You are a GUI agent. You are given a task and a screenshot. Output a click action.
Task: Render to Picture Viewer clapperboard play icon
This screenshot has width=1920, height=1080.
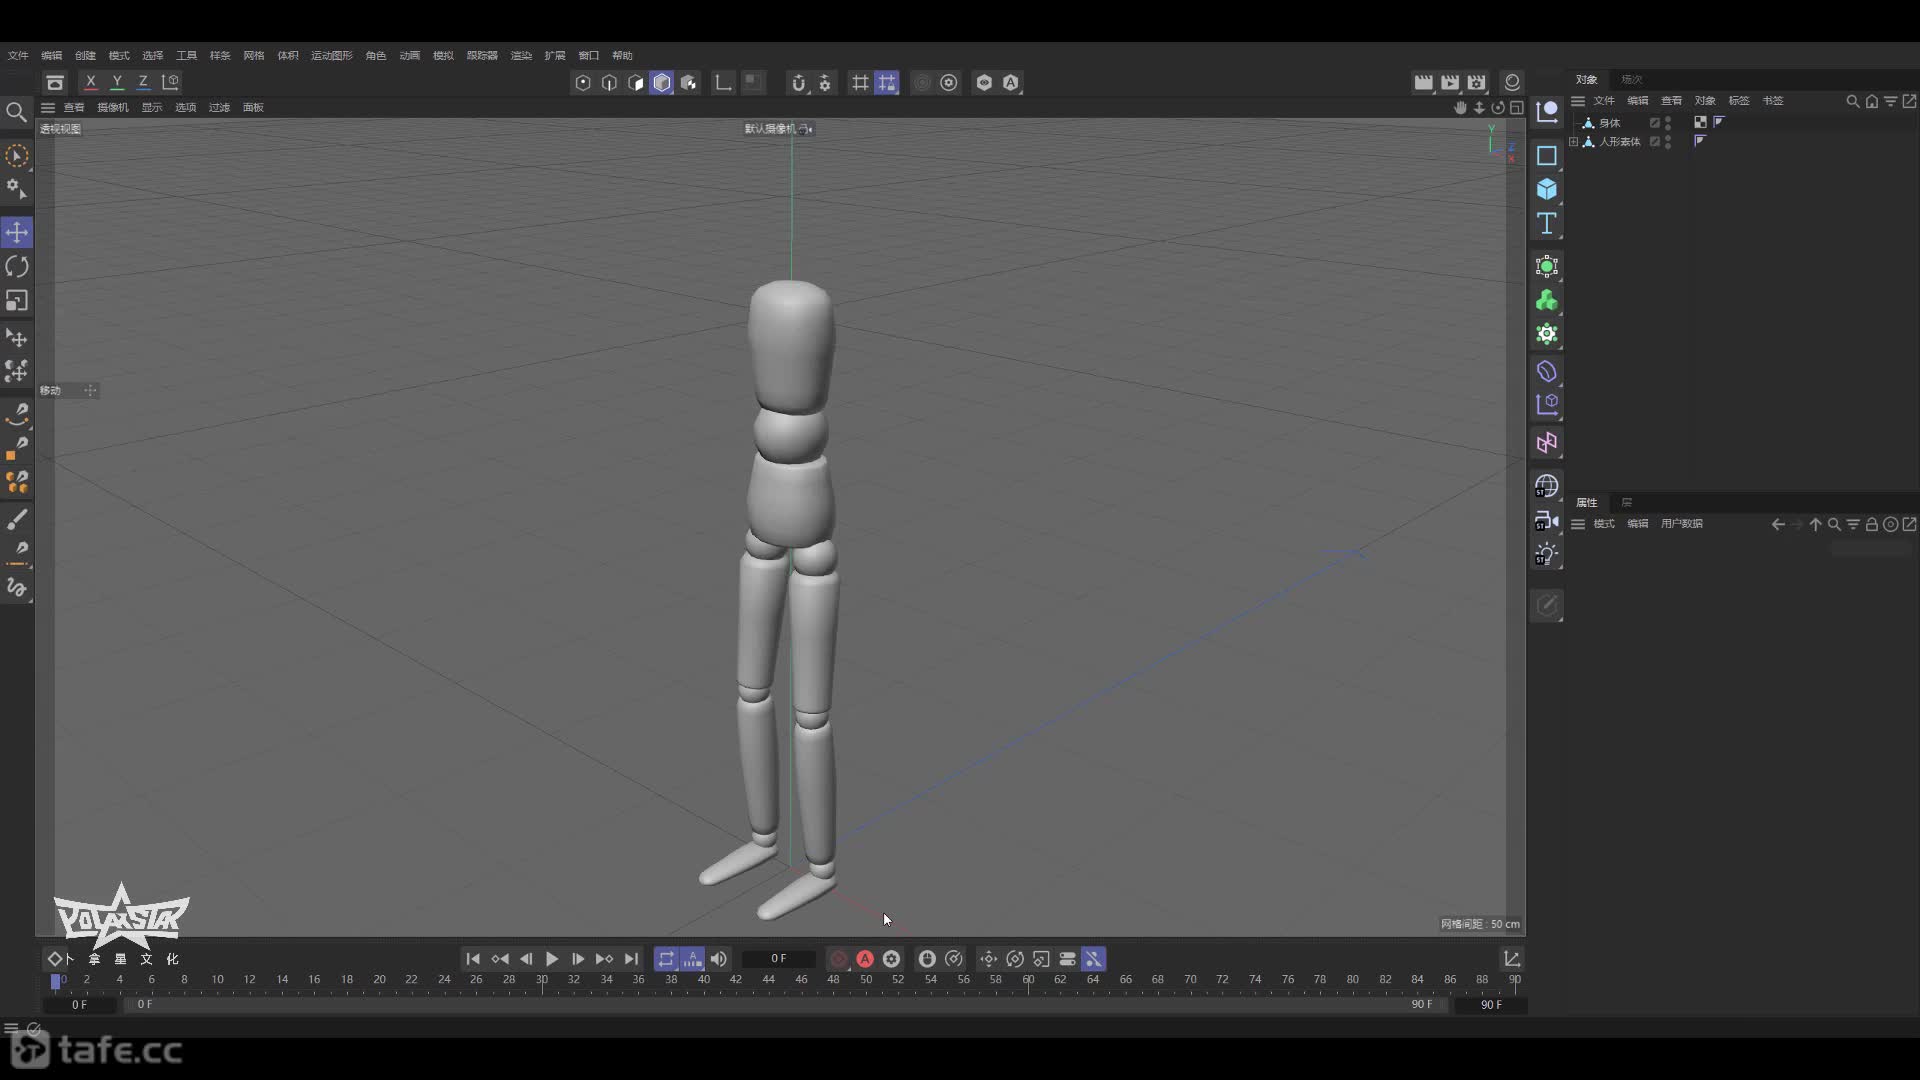click(x=1450, y=82)
